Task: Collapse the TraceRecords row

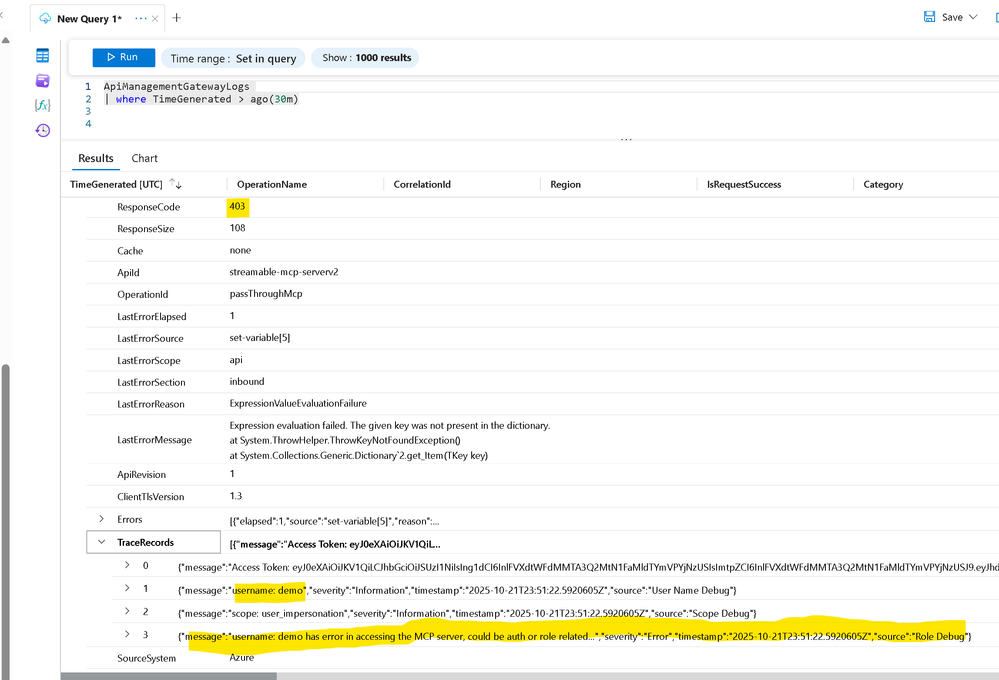Action: click(x=101, y=542)
